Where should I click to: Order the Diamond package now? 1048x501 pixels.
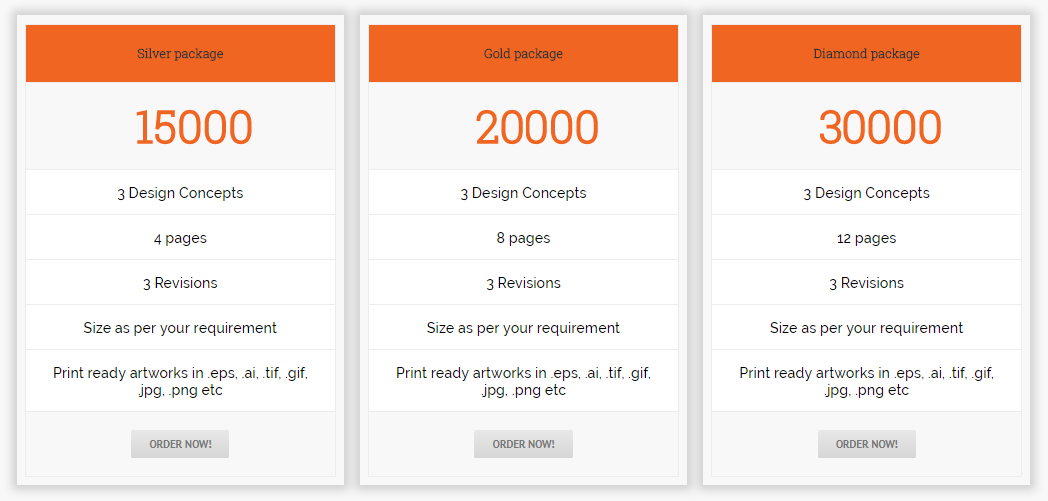pyautogui.click(x=866, y=444)
